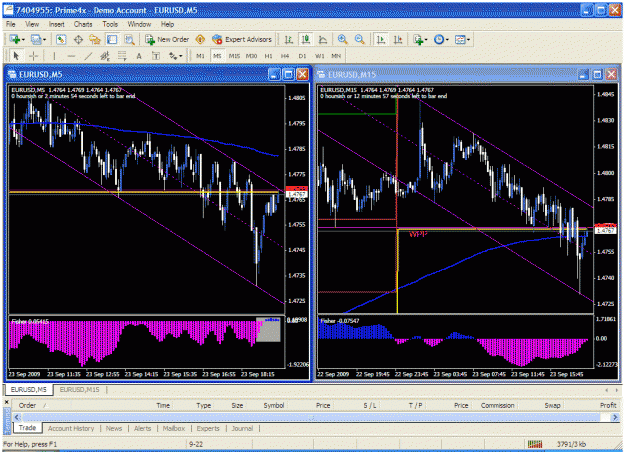Open the Templates icon
Viewport: 625px width, 452px height.
pos(460,39)
